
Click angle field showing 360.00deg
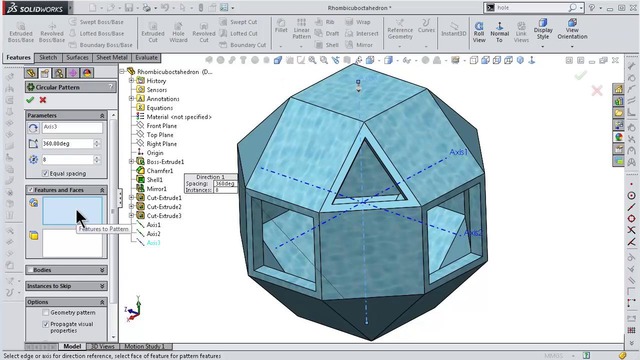pos(68,144)
